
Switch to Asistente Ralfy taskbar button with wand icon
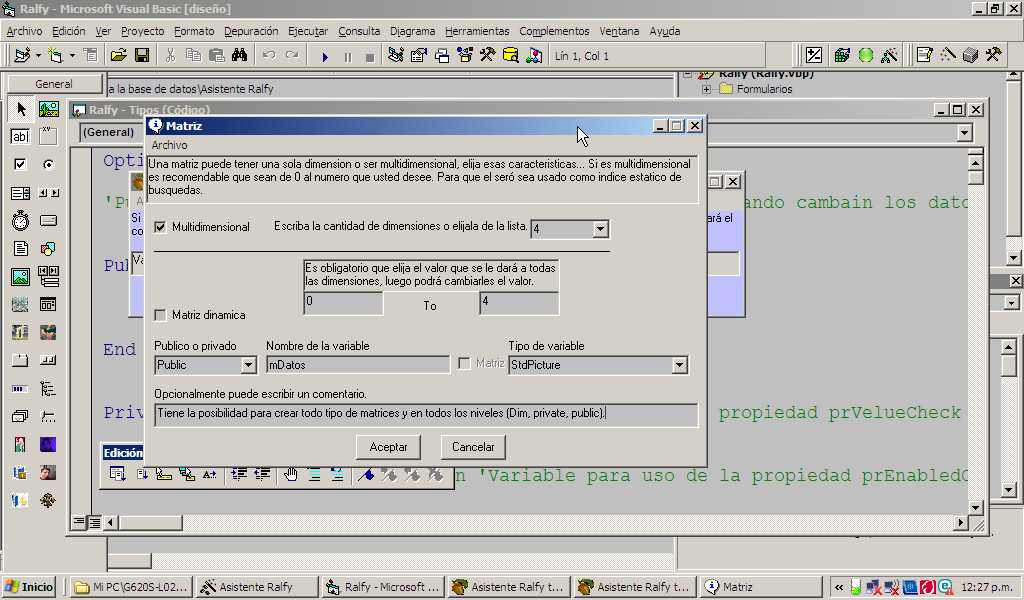click(x=256, y=587)
